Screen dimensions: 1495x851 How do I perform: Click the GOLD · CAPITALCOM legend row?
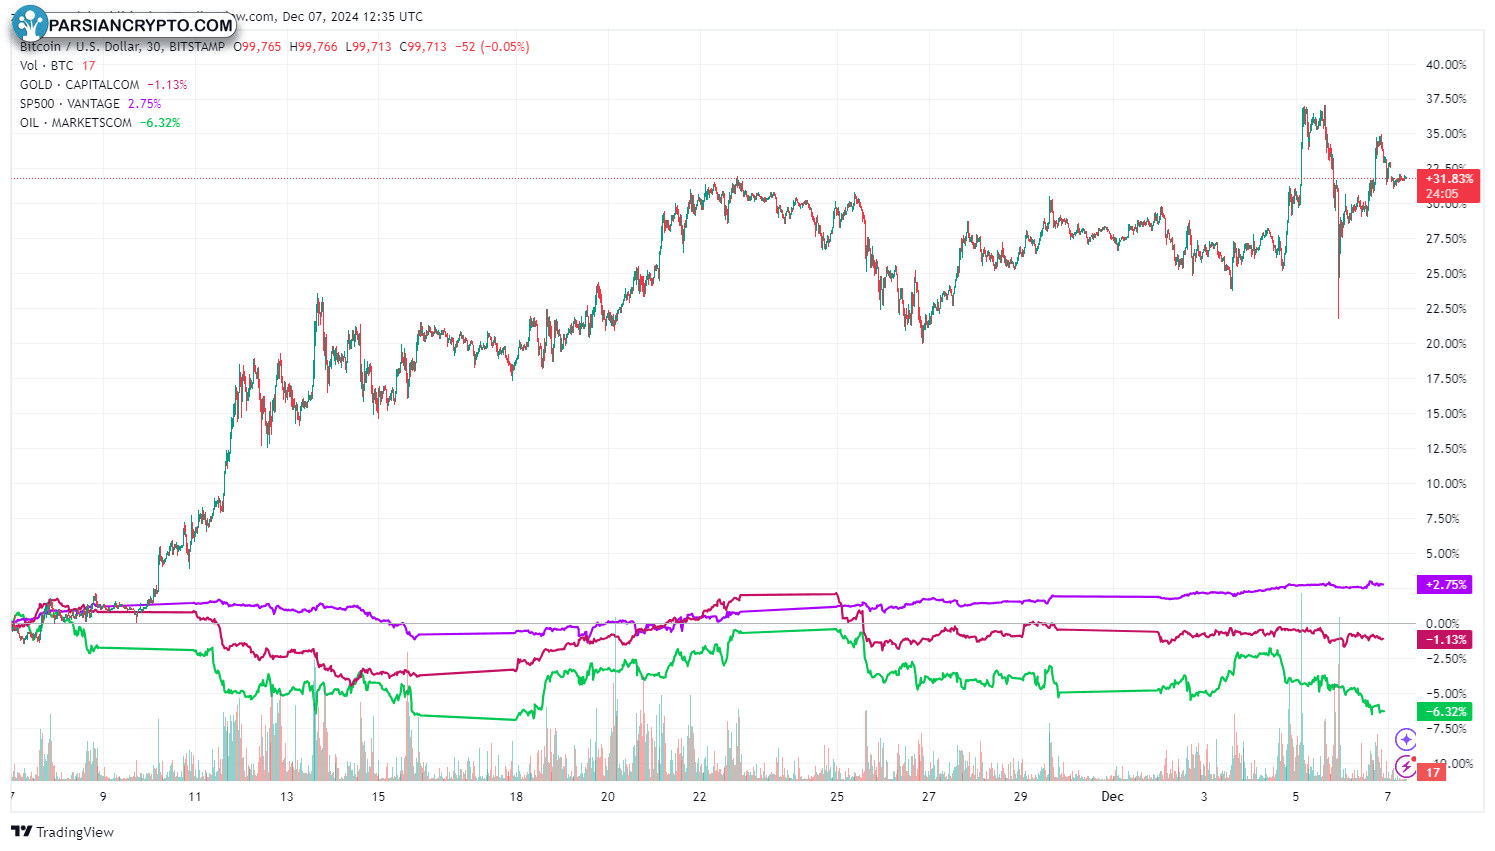104,85
